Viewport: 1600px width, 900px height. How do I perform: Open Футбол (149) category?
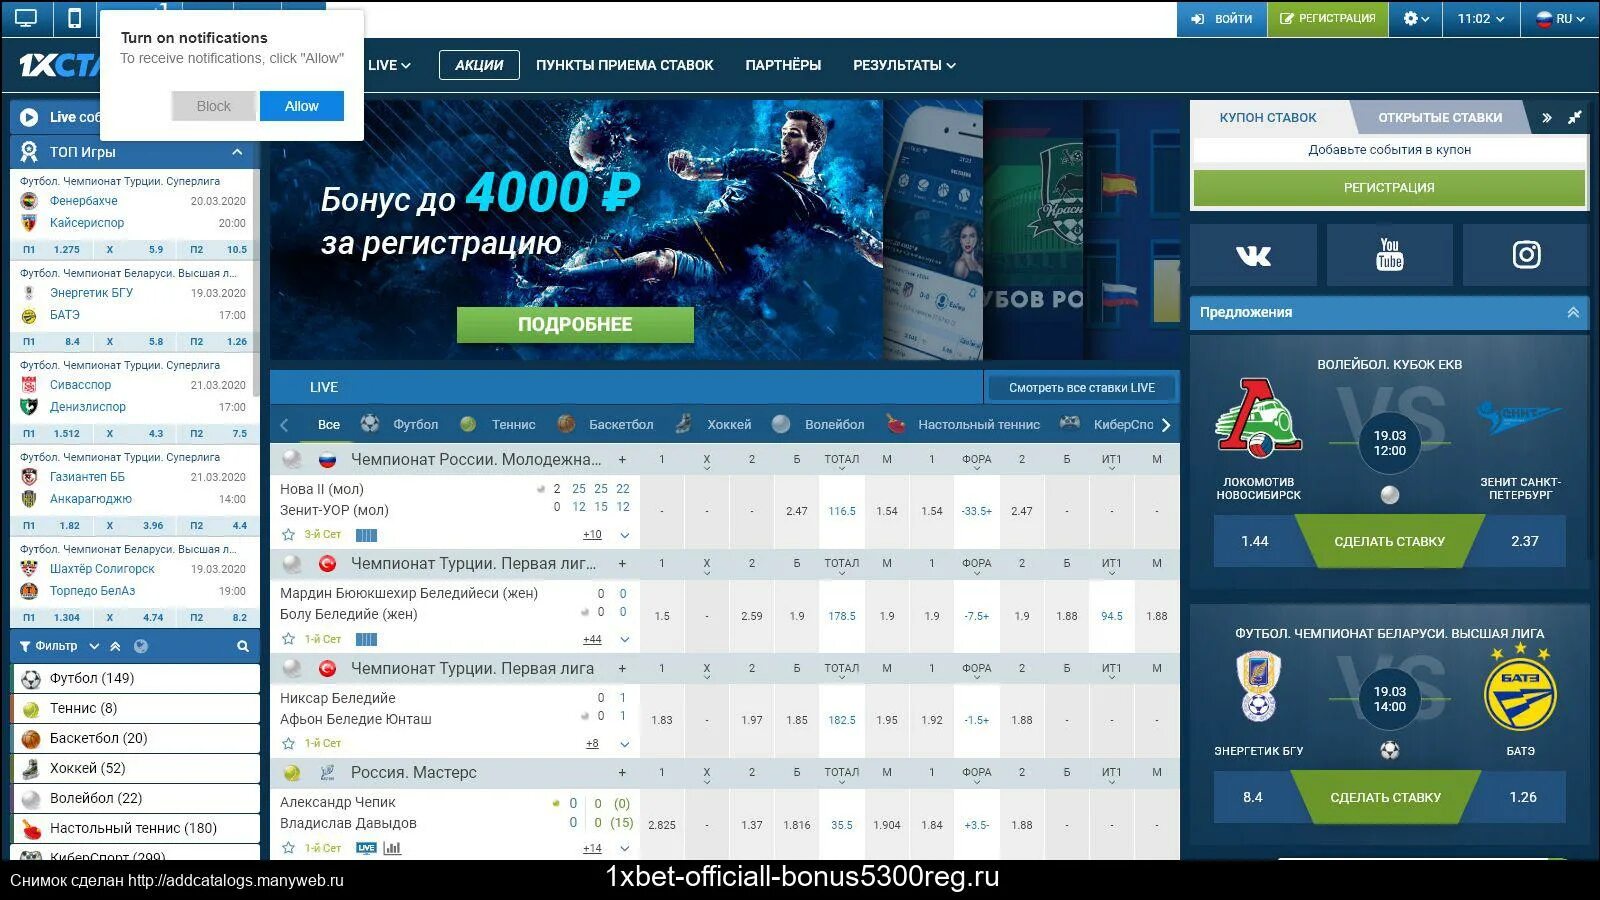[135, 678]
